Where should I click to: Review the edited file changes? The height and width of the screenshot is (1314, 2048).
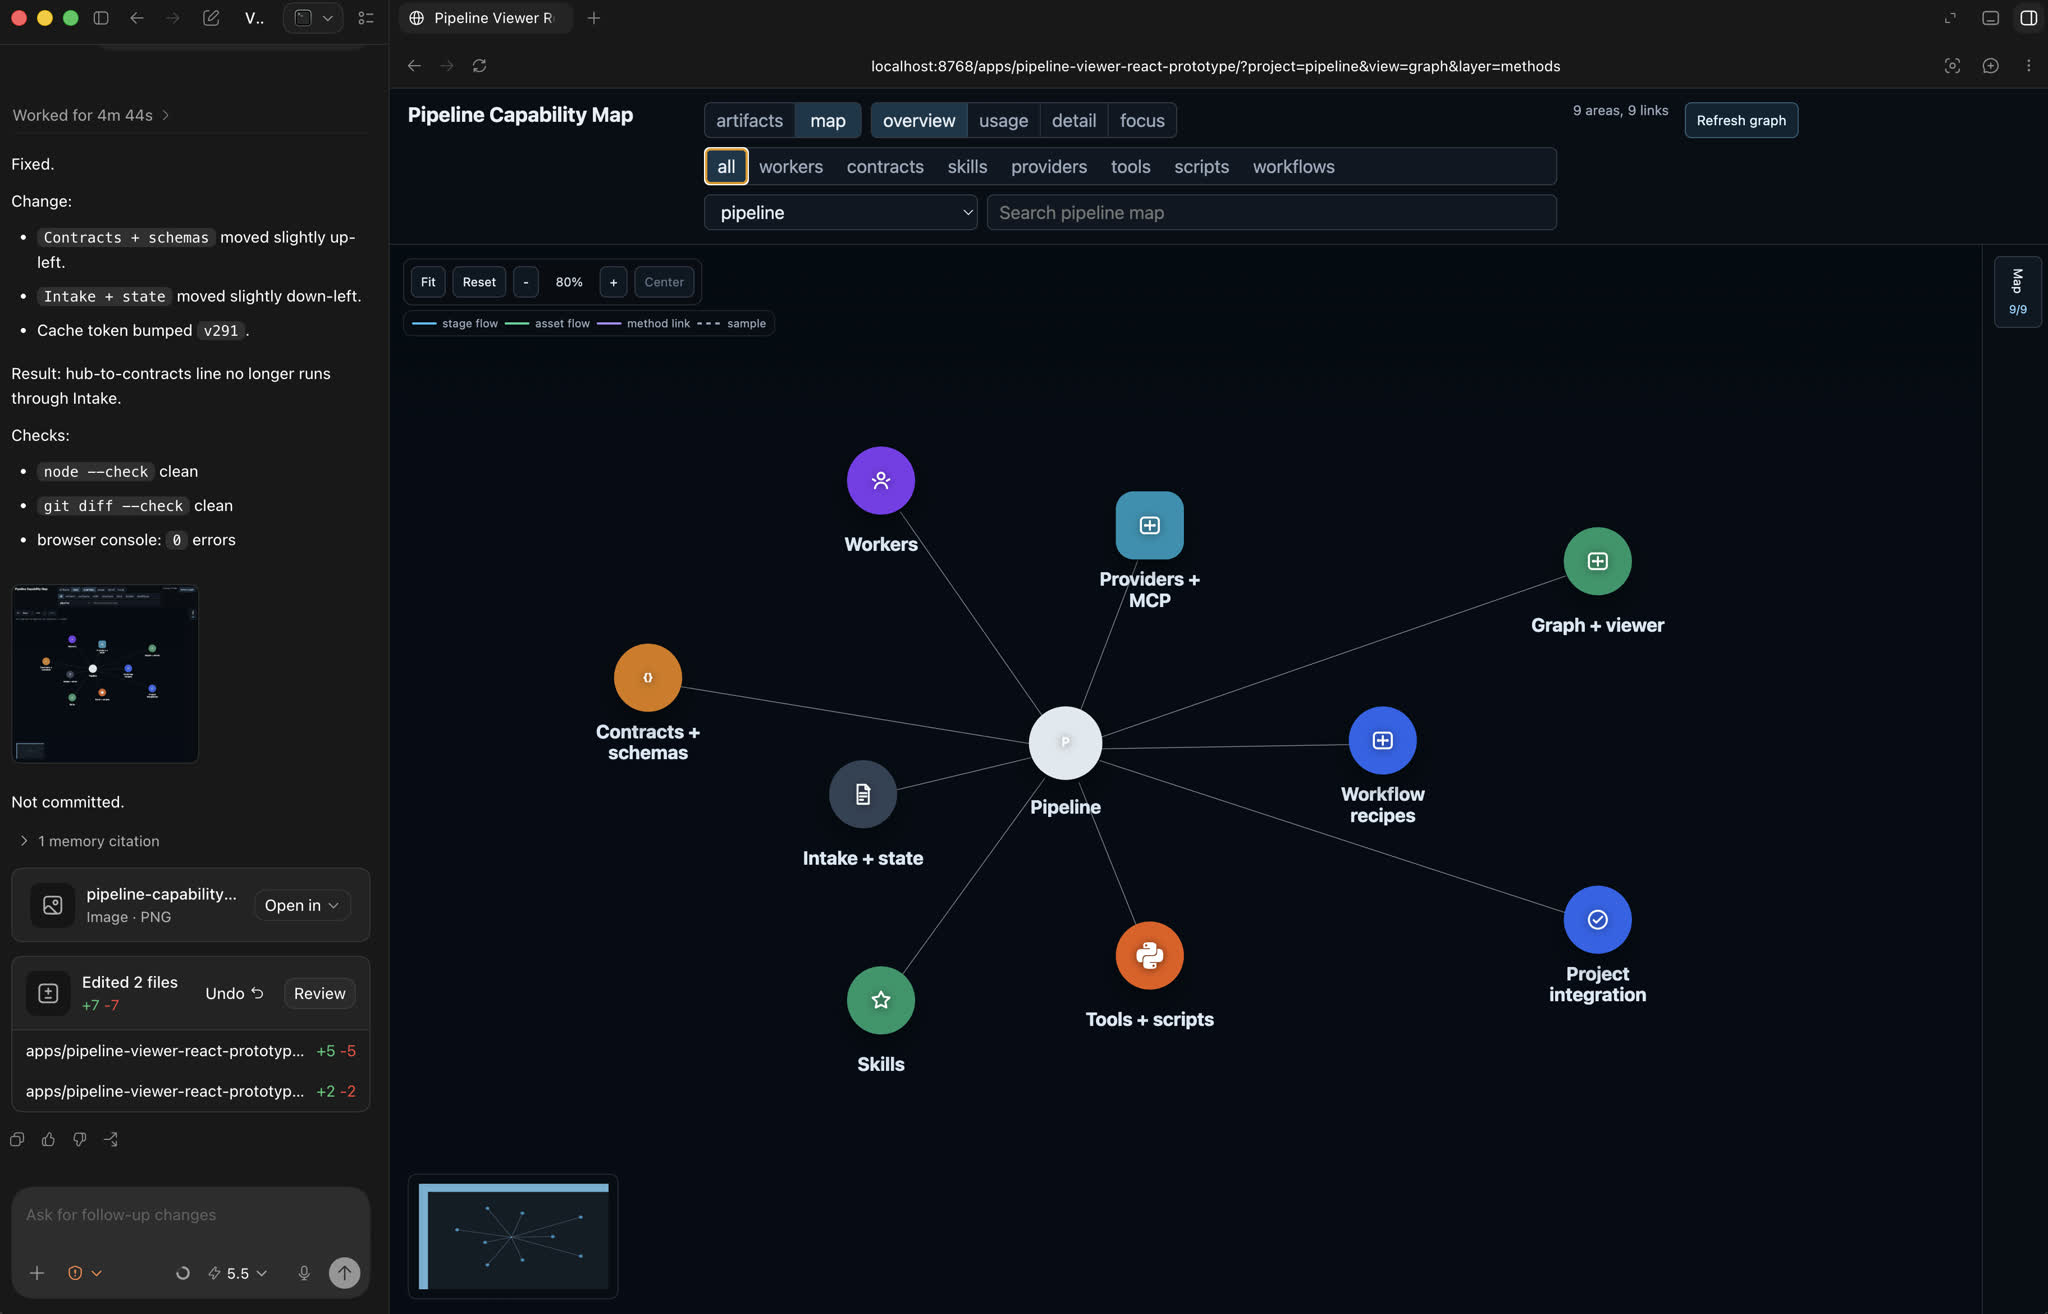click(x=319, y=993)
